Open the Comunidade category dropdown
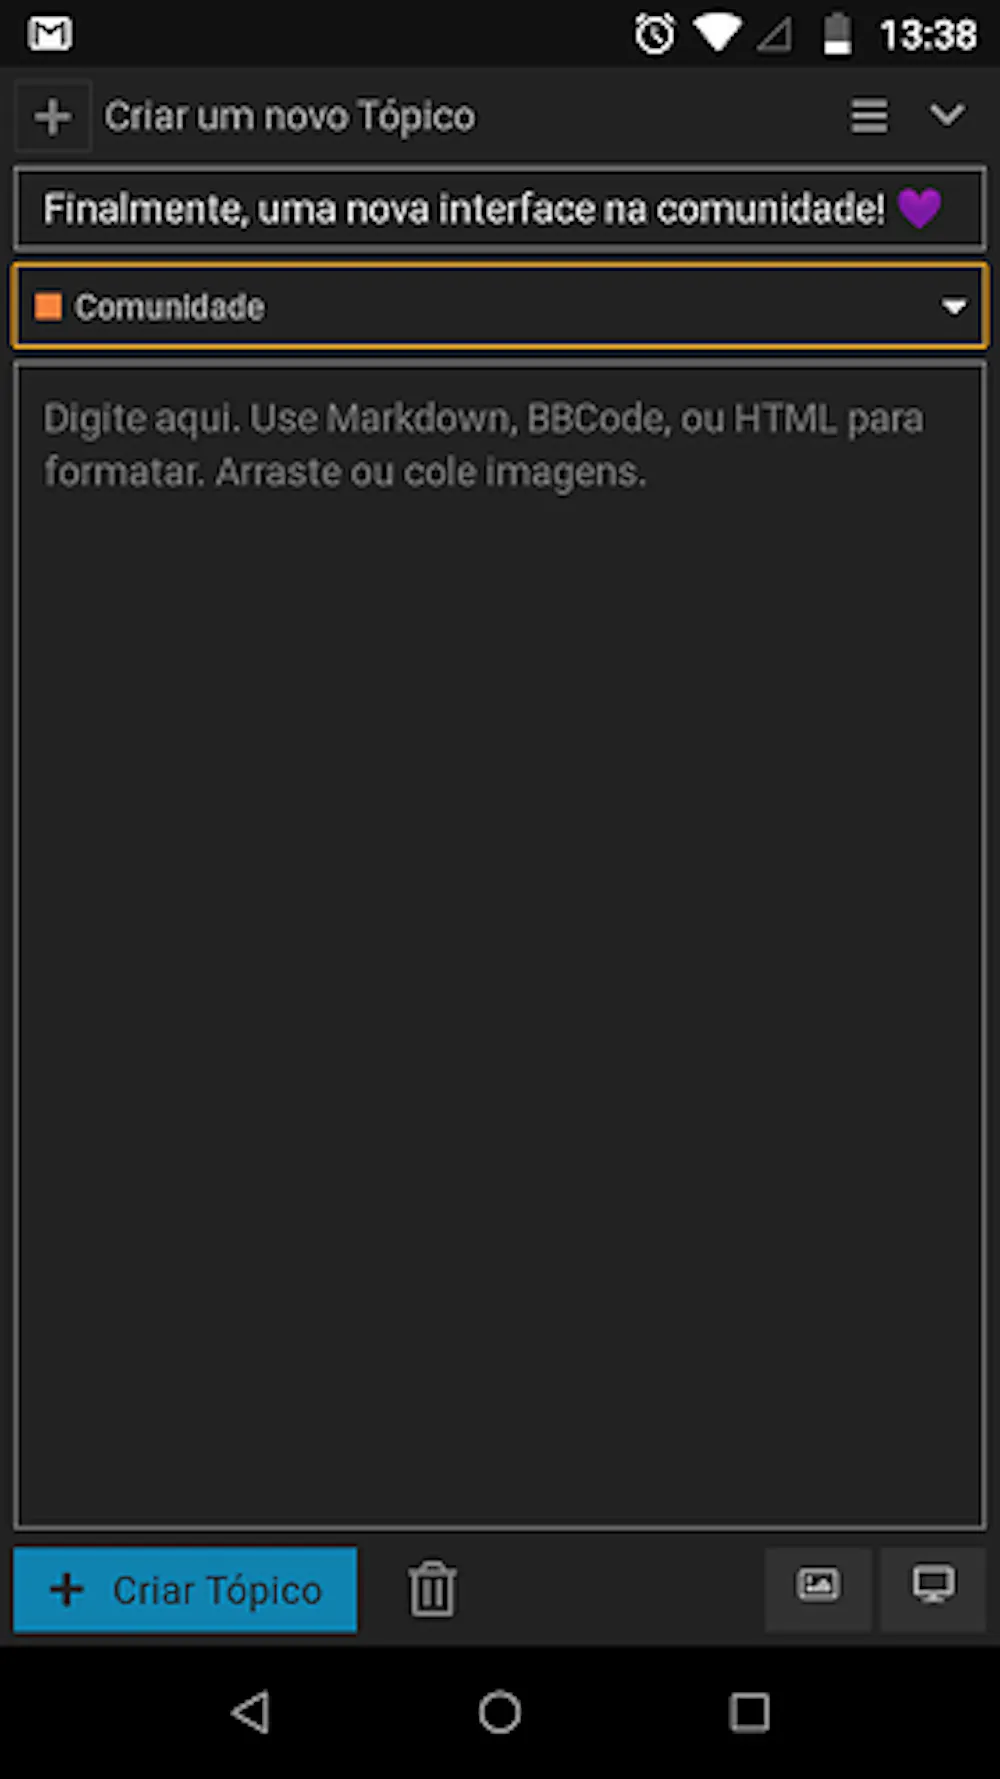Screen dimensions: 1000x1779 coord(500,306)
